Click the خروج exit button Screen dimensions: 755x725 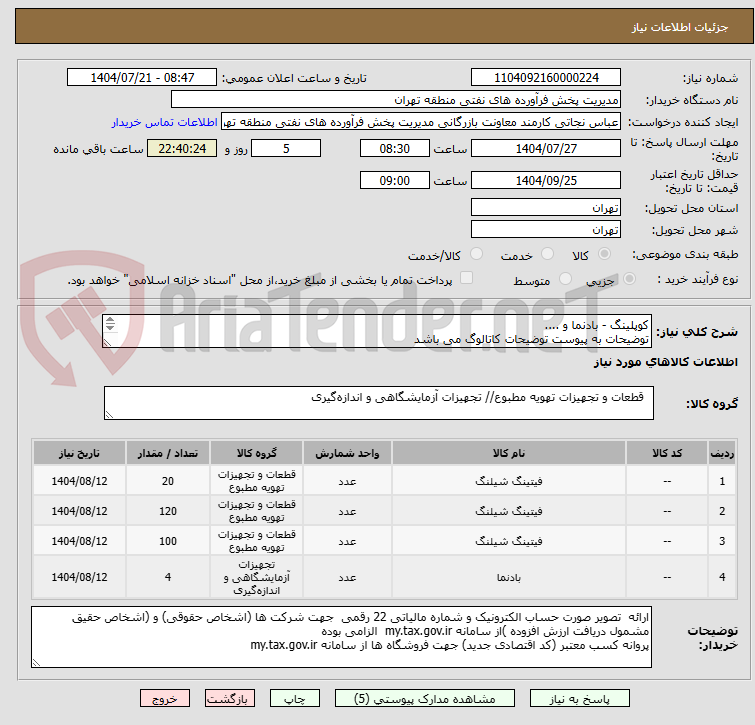point(164,699)
